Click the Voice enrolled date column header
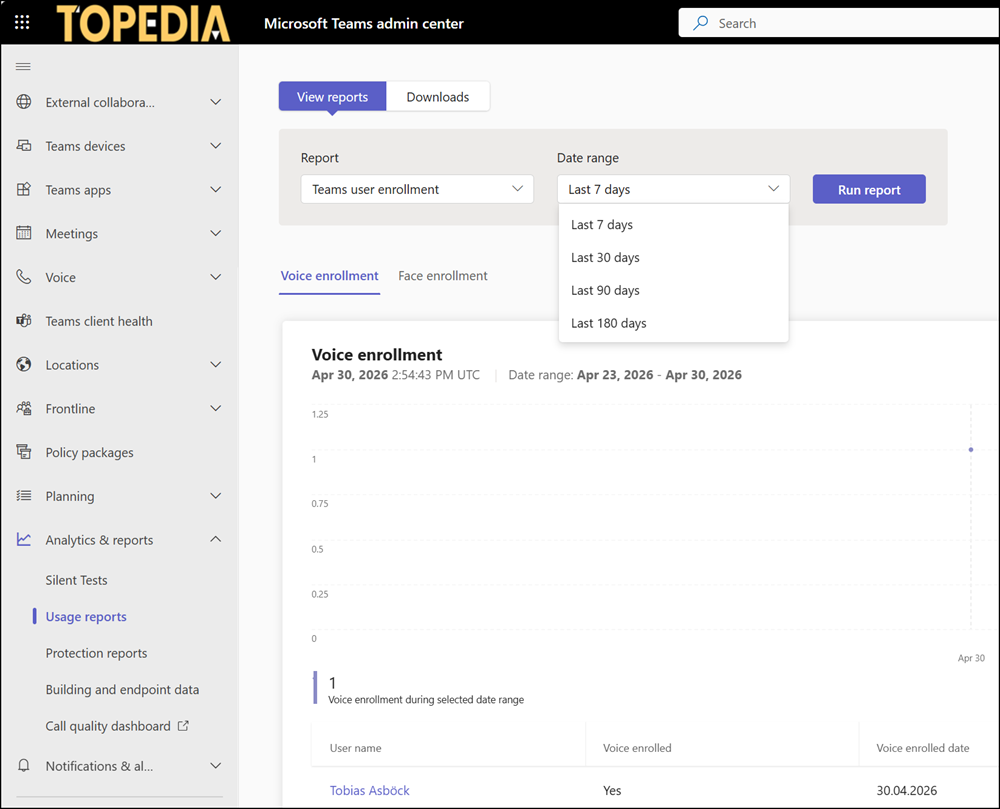Image resolution: width=1000 pixels, height=809 pixels. 922,748
